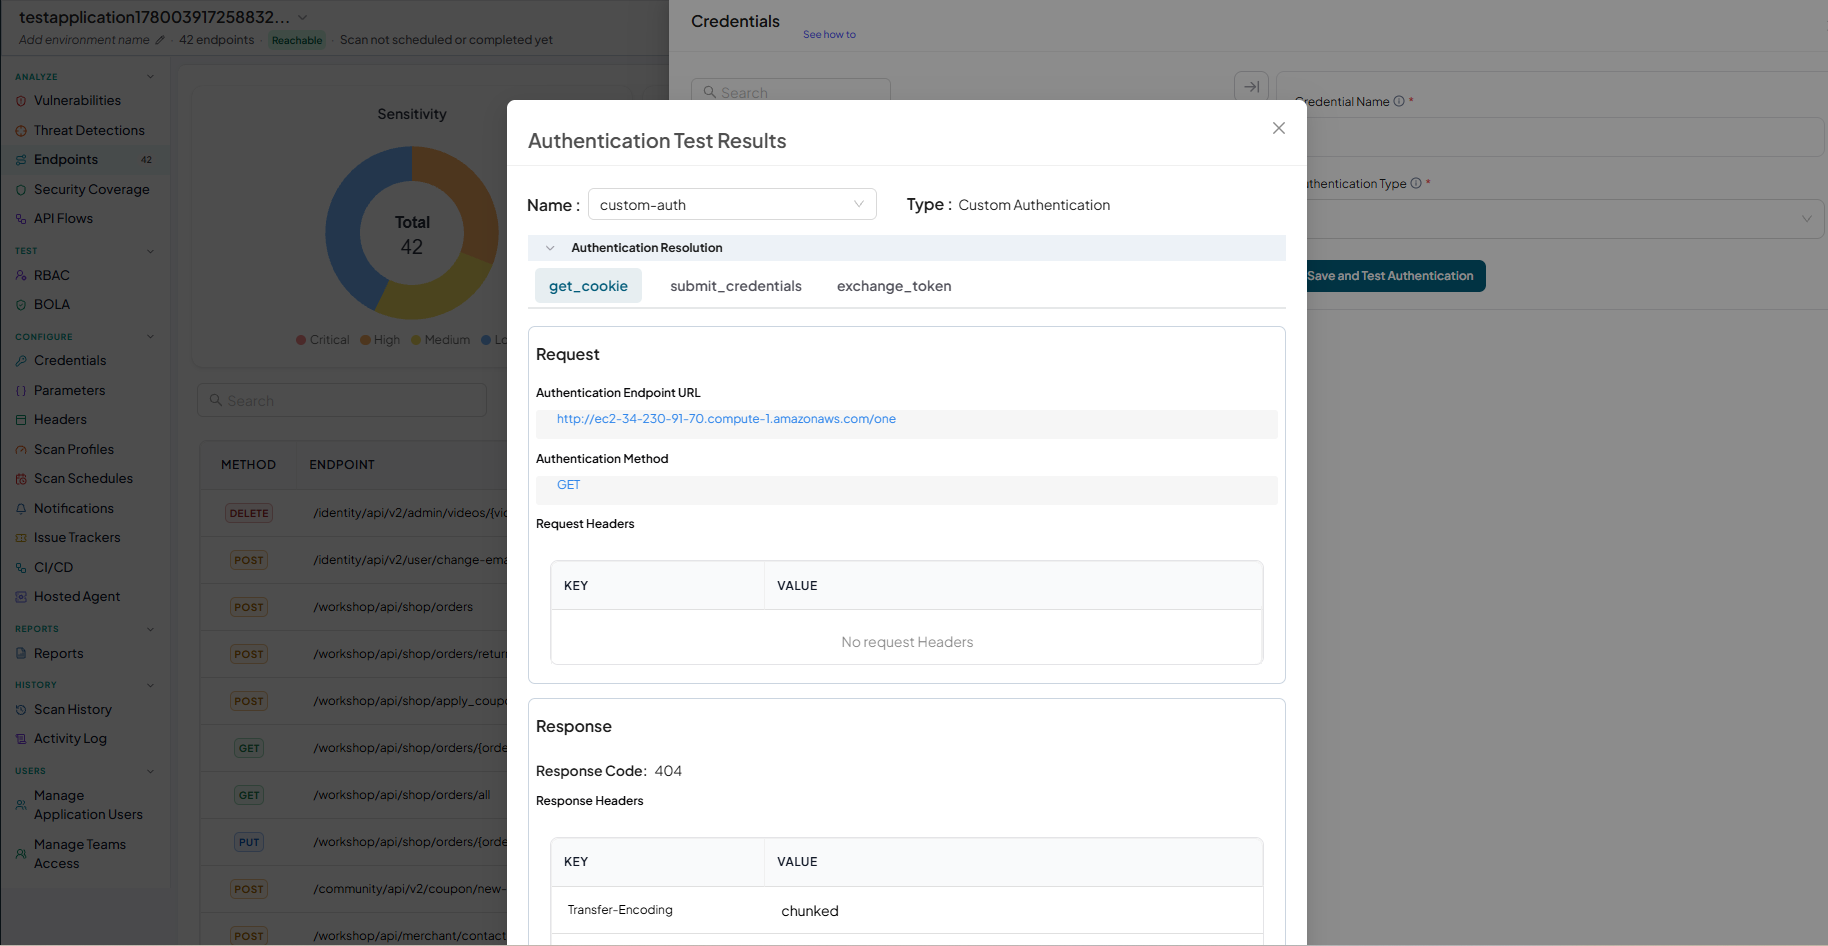Click the Response Code 404 value
The image size is (1828, 946).
[x=668, y=771]
